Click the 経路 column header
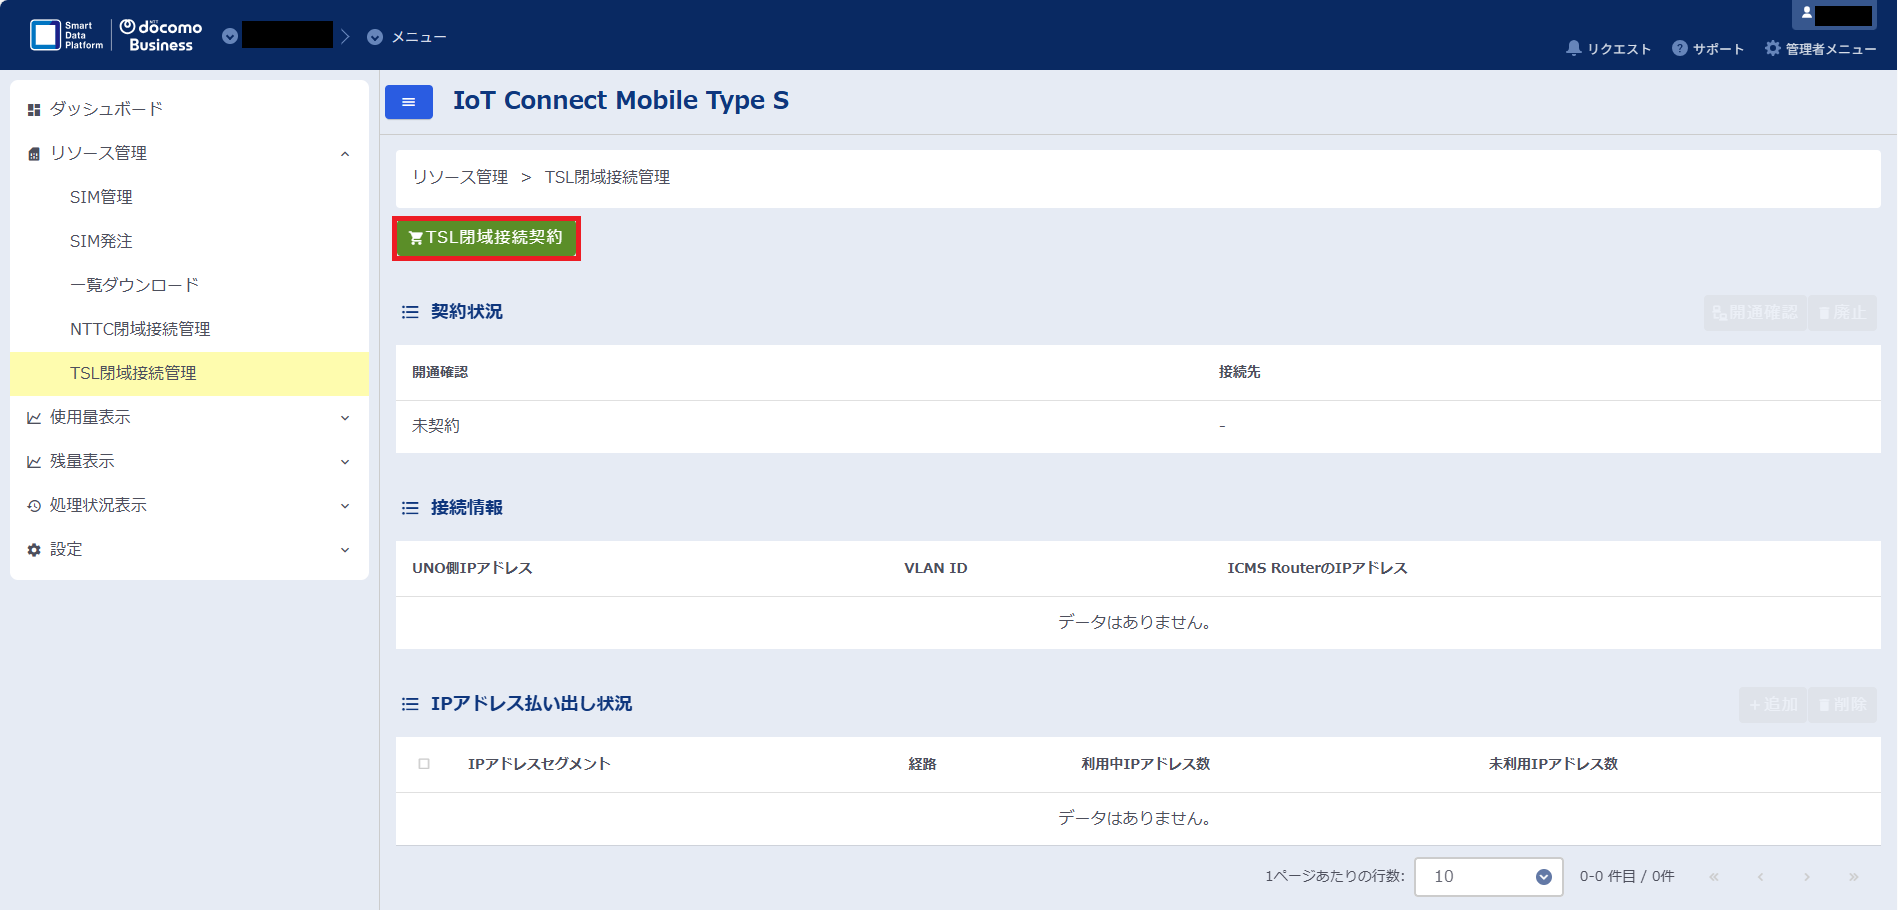Image resolution: width=1898 pixels, height=910 pixels. pyautogui.click(x=922, y=764)
